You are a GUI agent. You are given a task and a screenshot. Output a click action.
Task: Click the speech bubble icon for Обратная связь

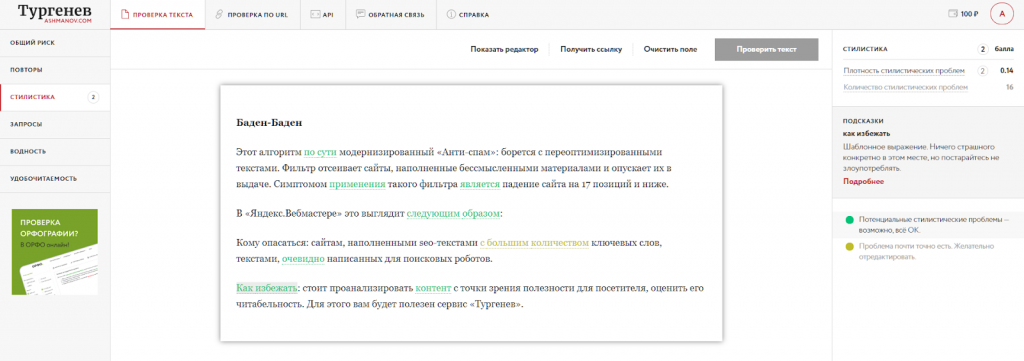click(x=360, y=14)
